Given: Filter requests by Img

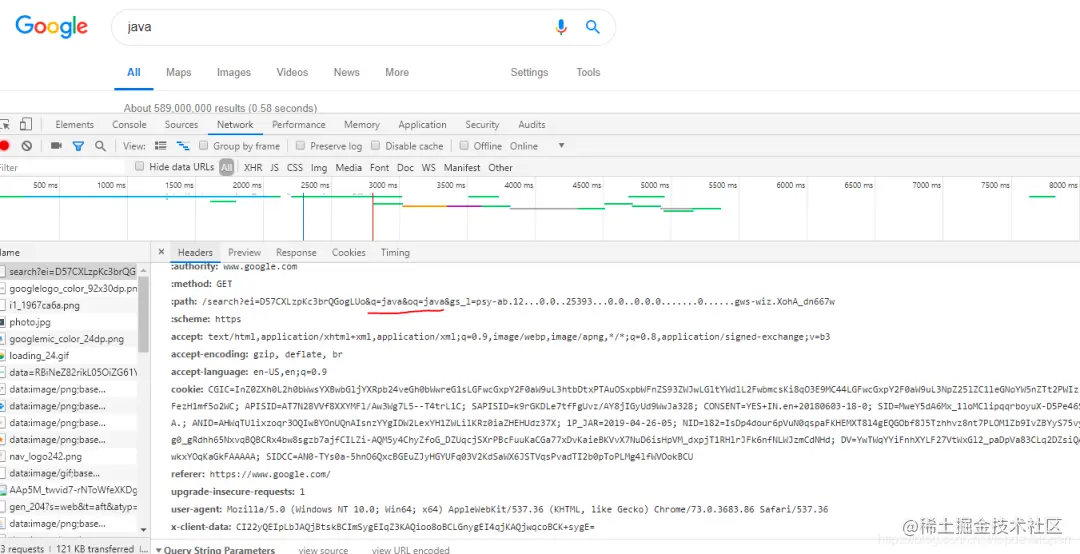Looking at the screenshot, I should click(x=319, y=167).
